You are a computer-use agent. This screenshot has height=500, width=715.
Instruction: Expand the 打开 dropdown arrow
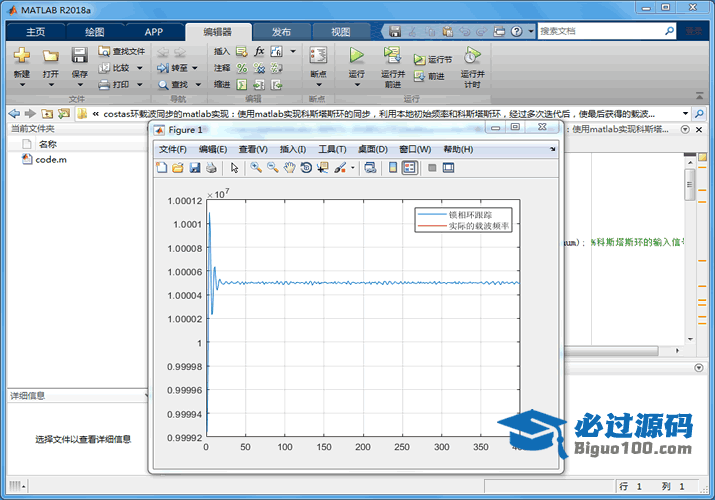51,85
